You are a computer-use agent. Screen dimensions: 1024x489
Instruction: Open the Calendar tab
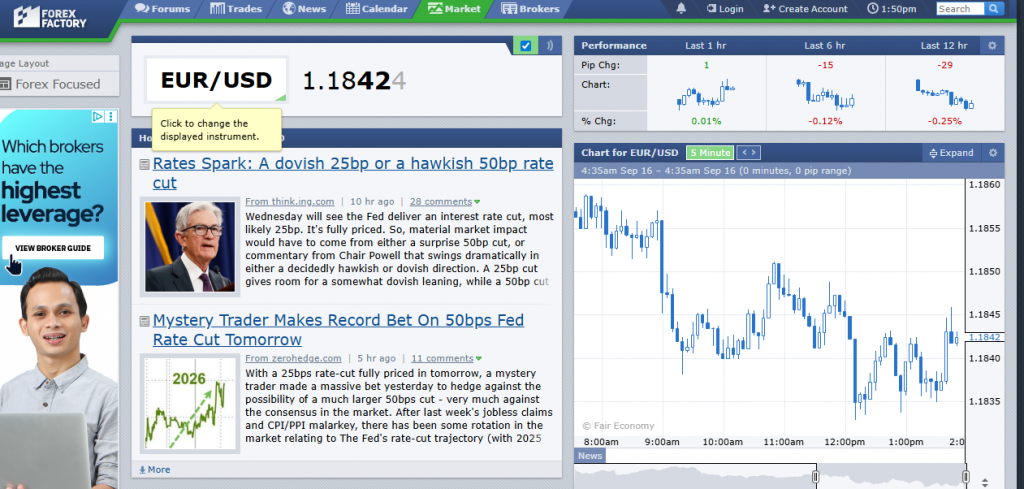[x=377, y=9]
